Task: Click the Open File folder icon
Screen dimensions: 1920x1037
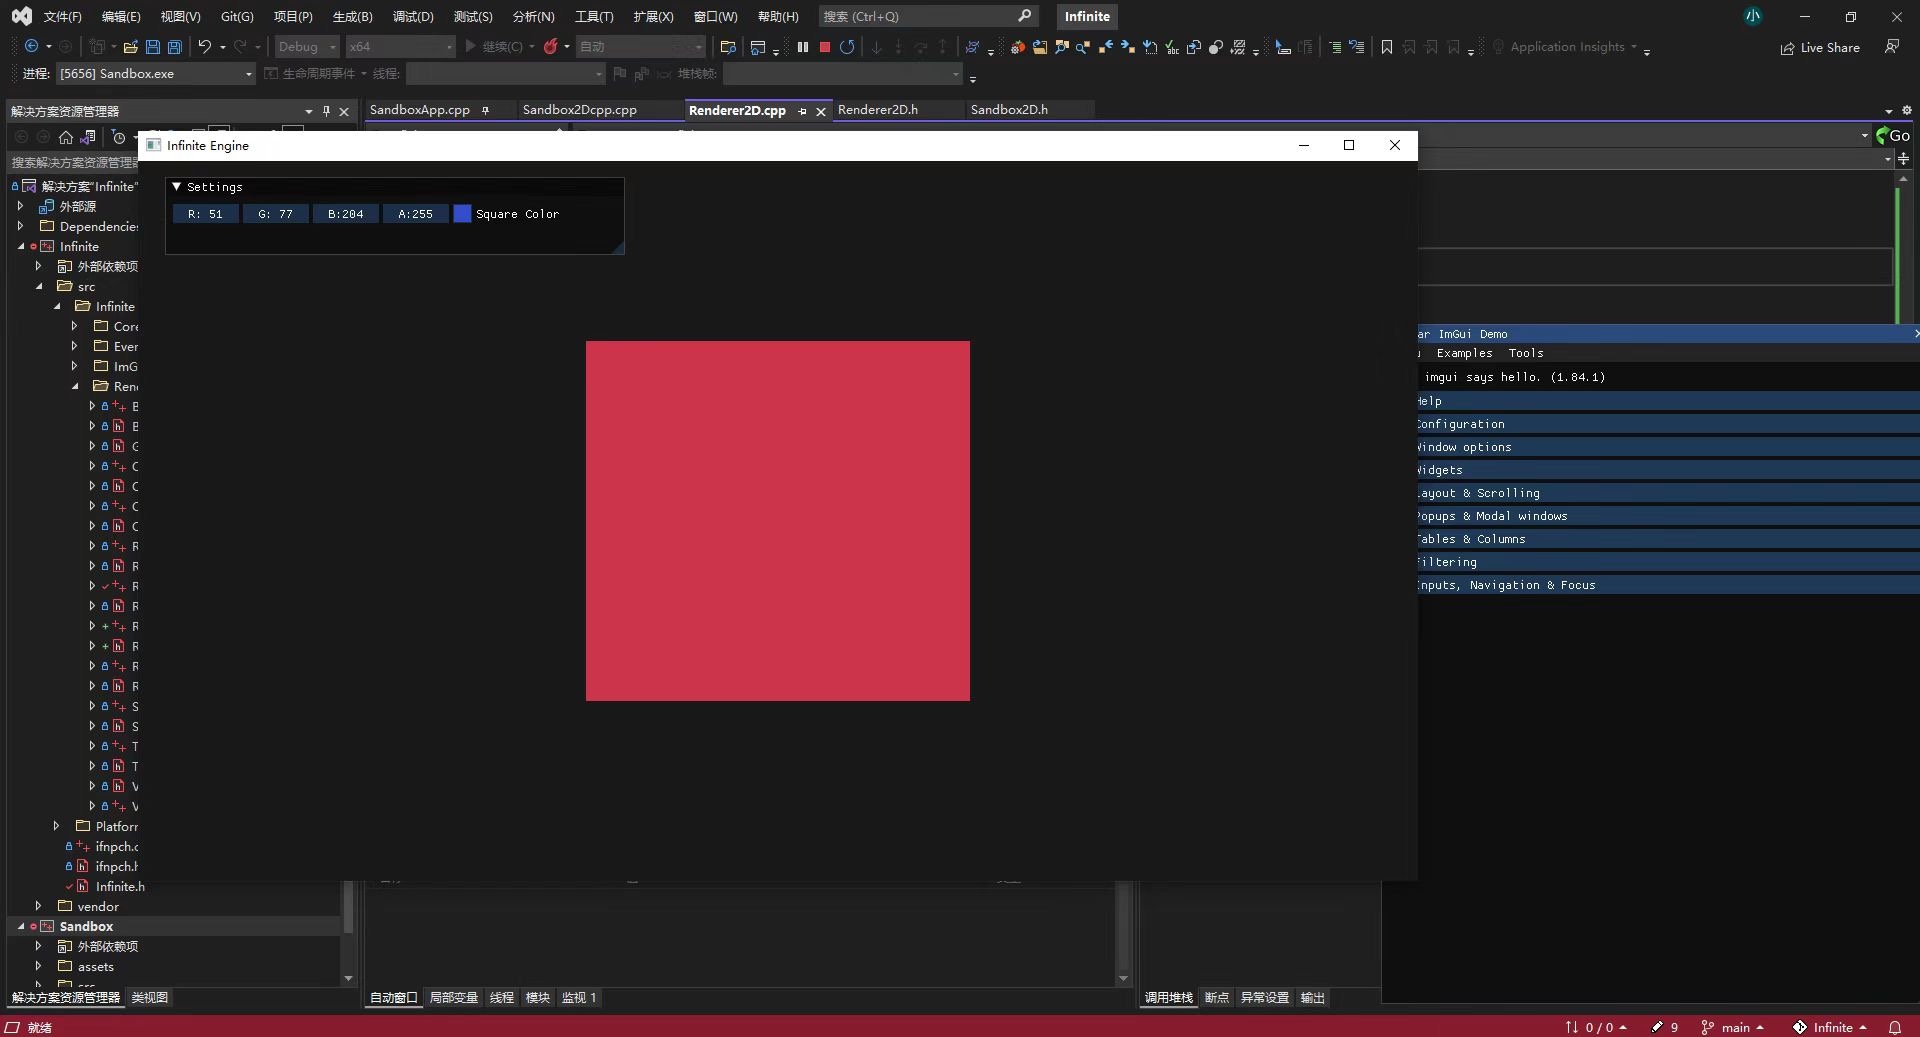Action: pos(131,47)
